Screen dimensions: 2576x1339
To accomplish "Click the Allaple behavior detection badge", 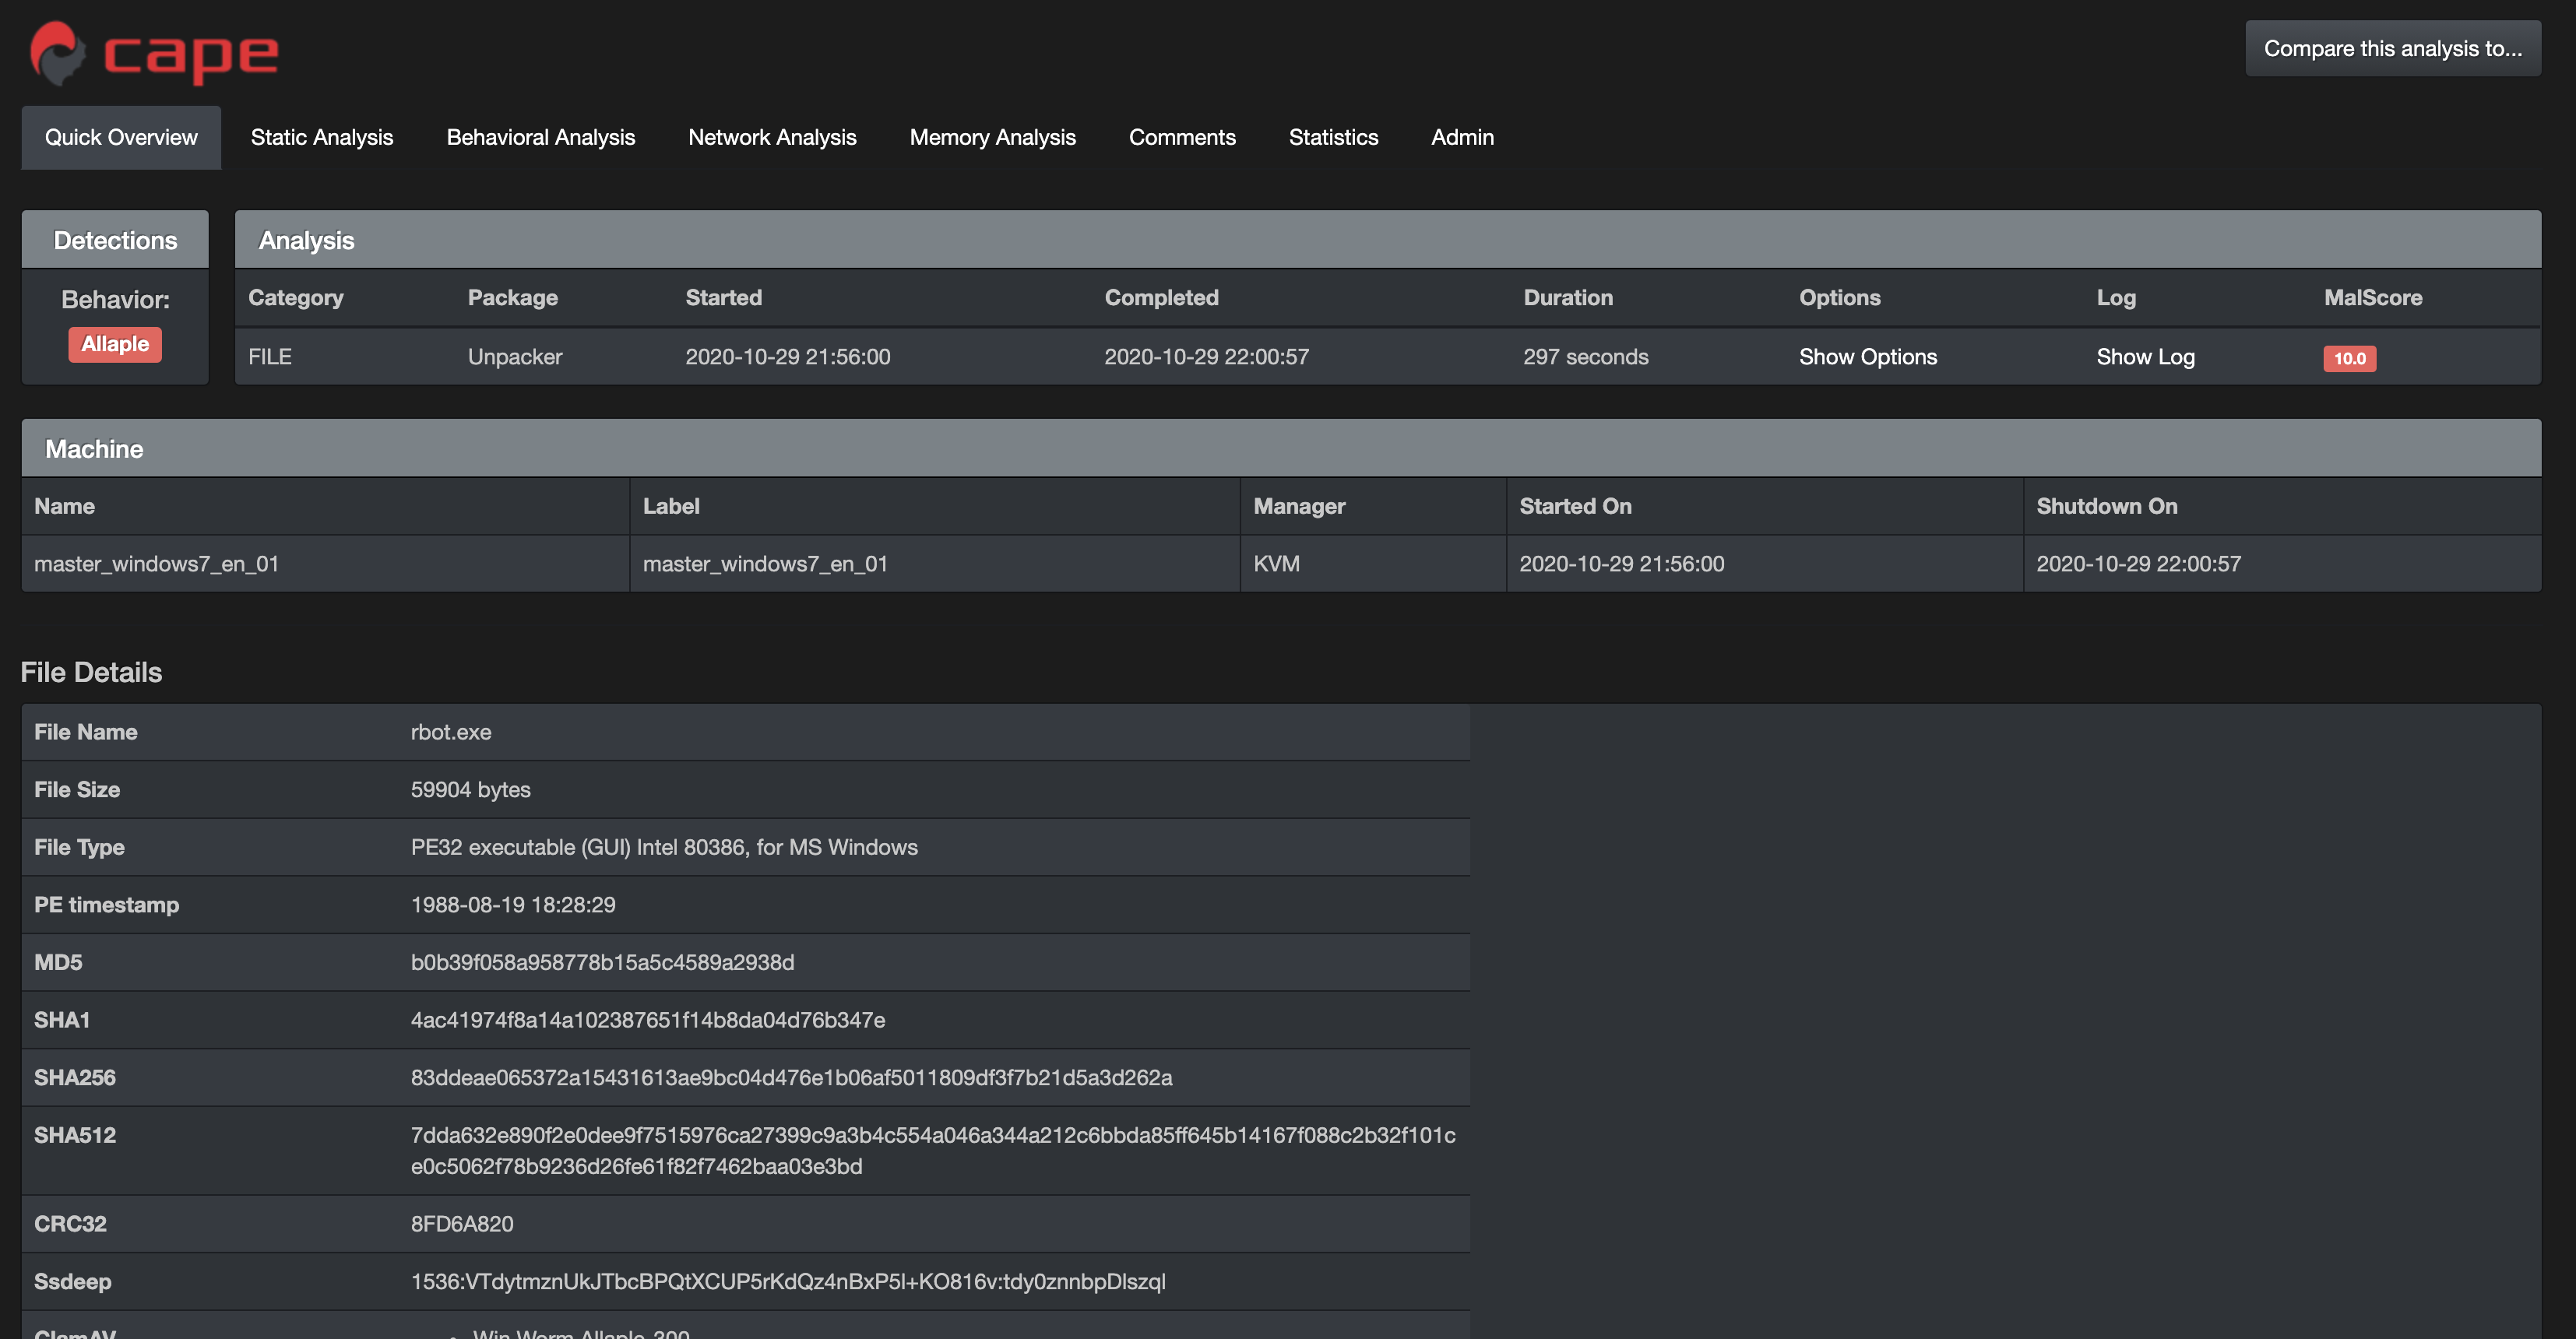I will click(115, 344).
